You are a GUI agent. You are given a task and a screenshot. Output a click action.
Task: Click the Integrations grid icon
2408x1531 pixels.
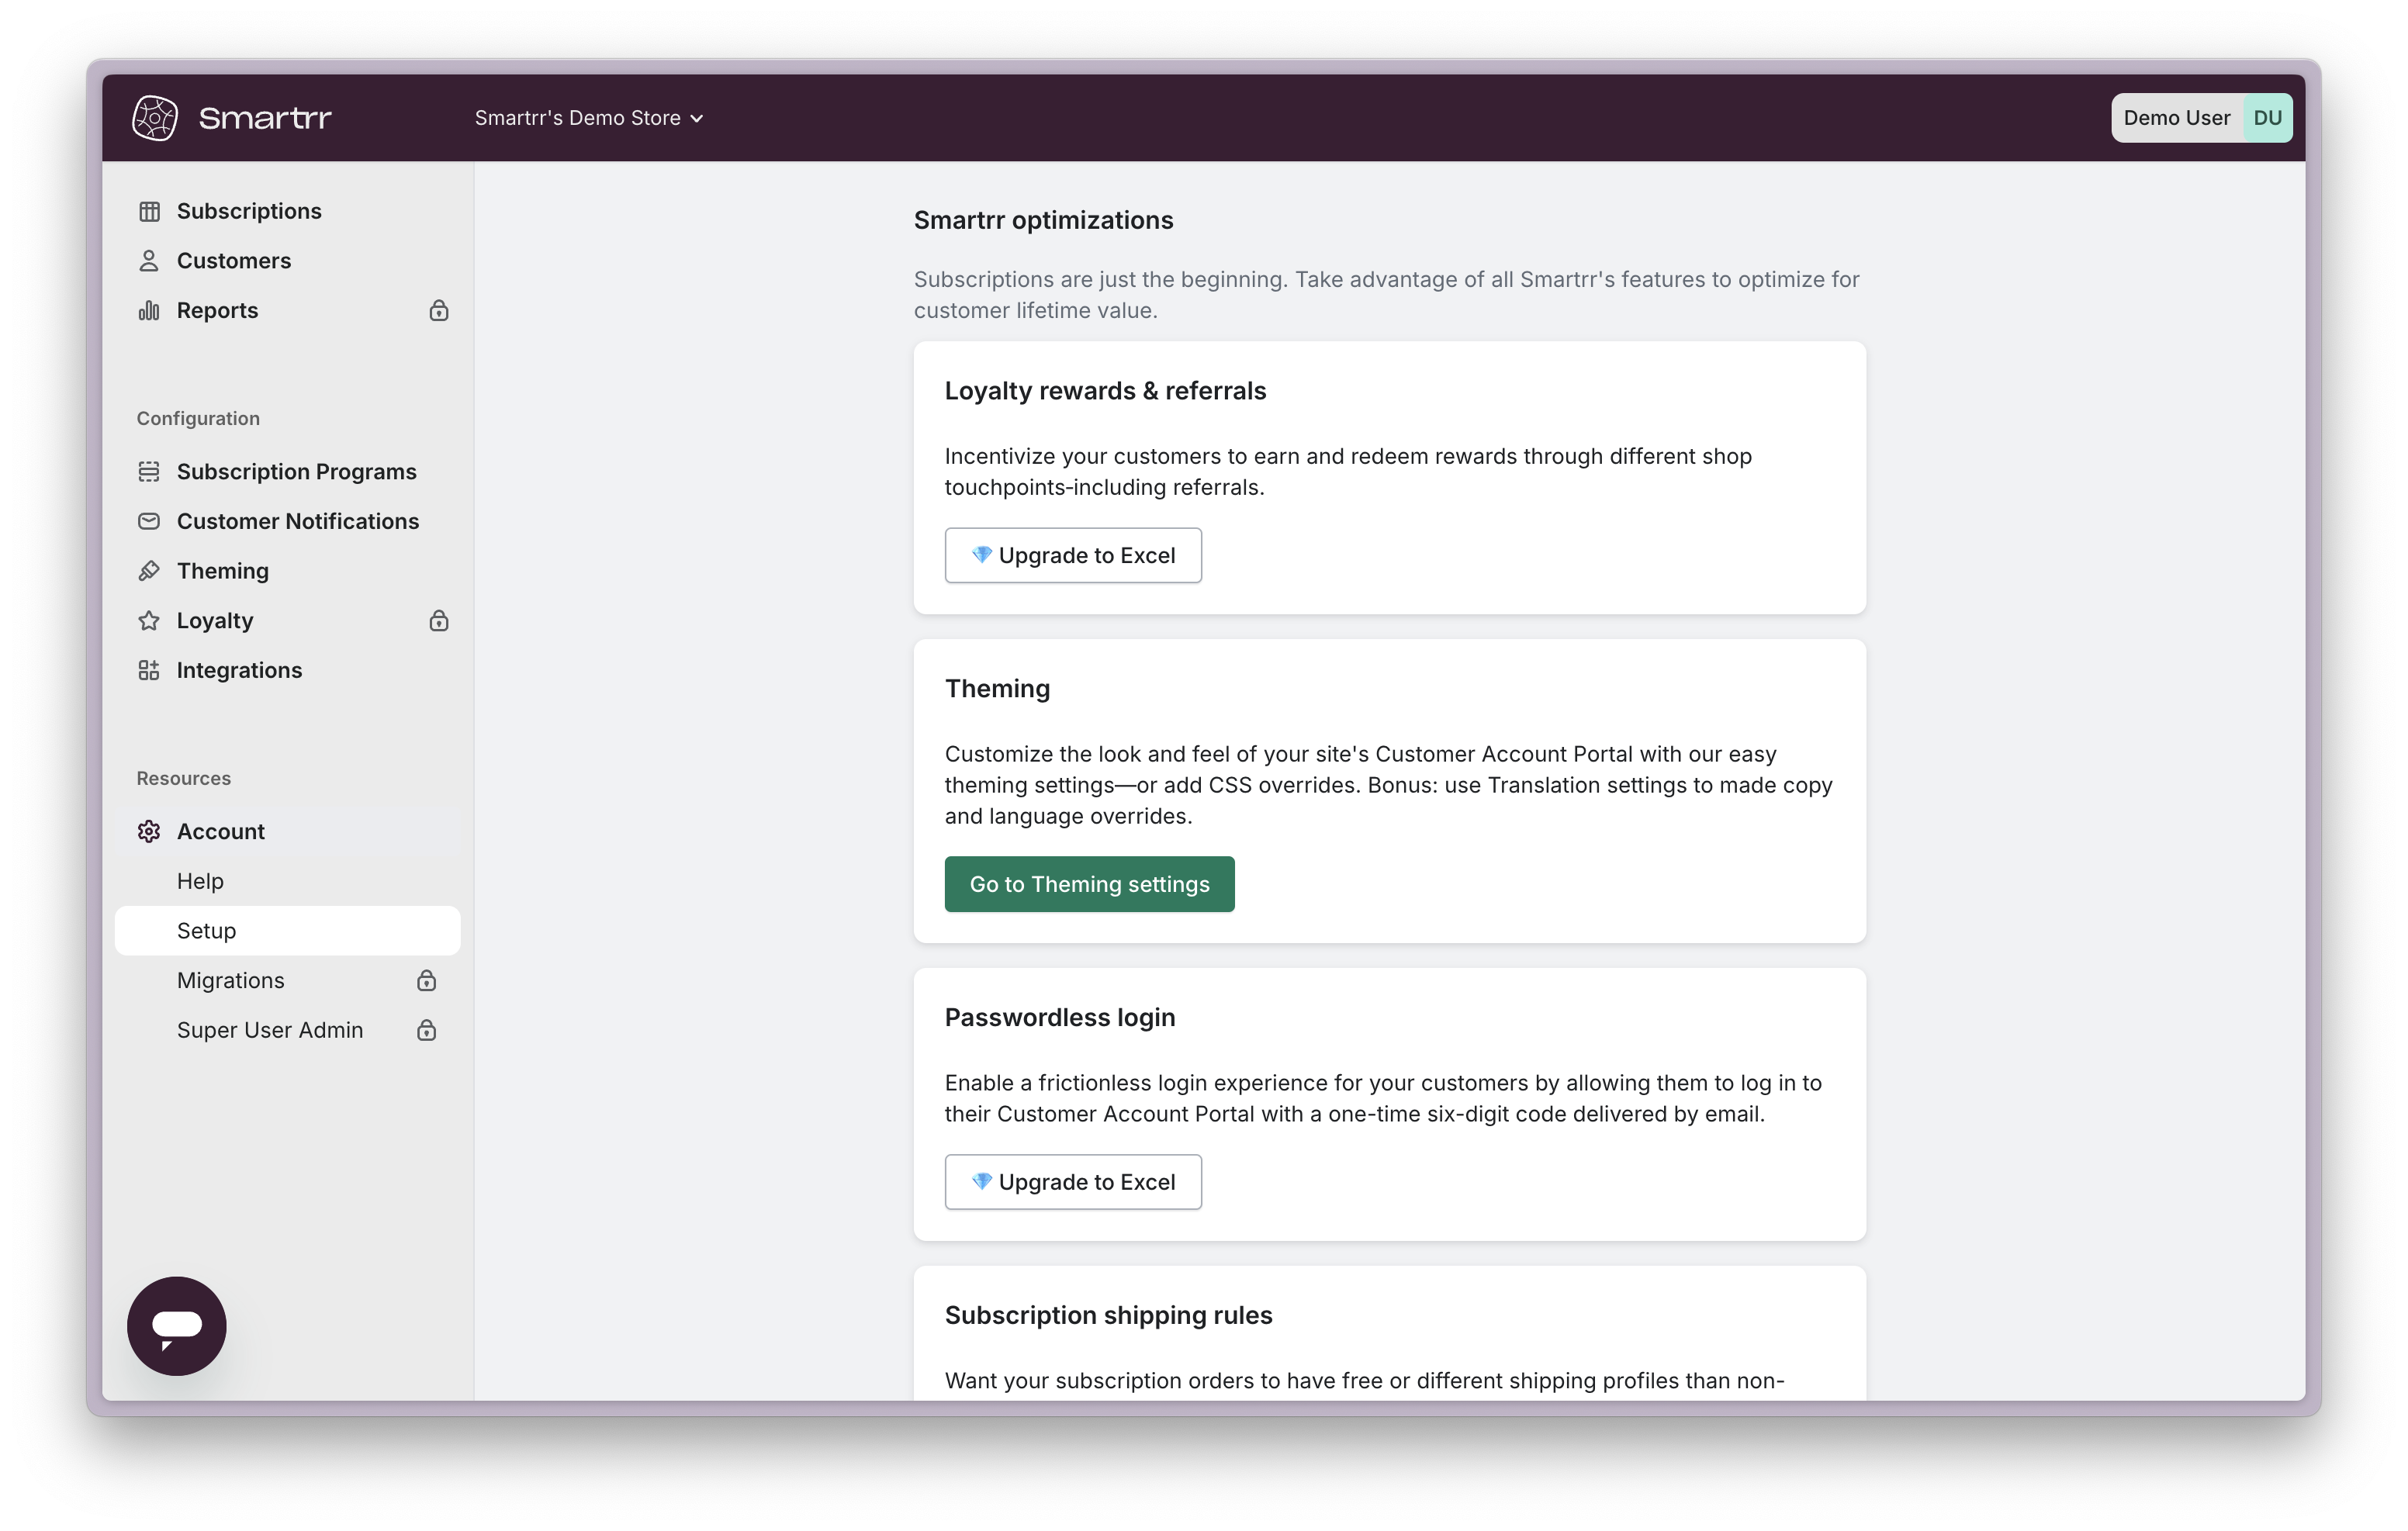[x=149, y=670]
